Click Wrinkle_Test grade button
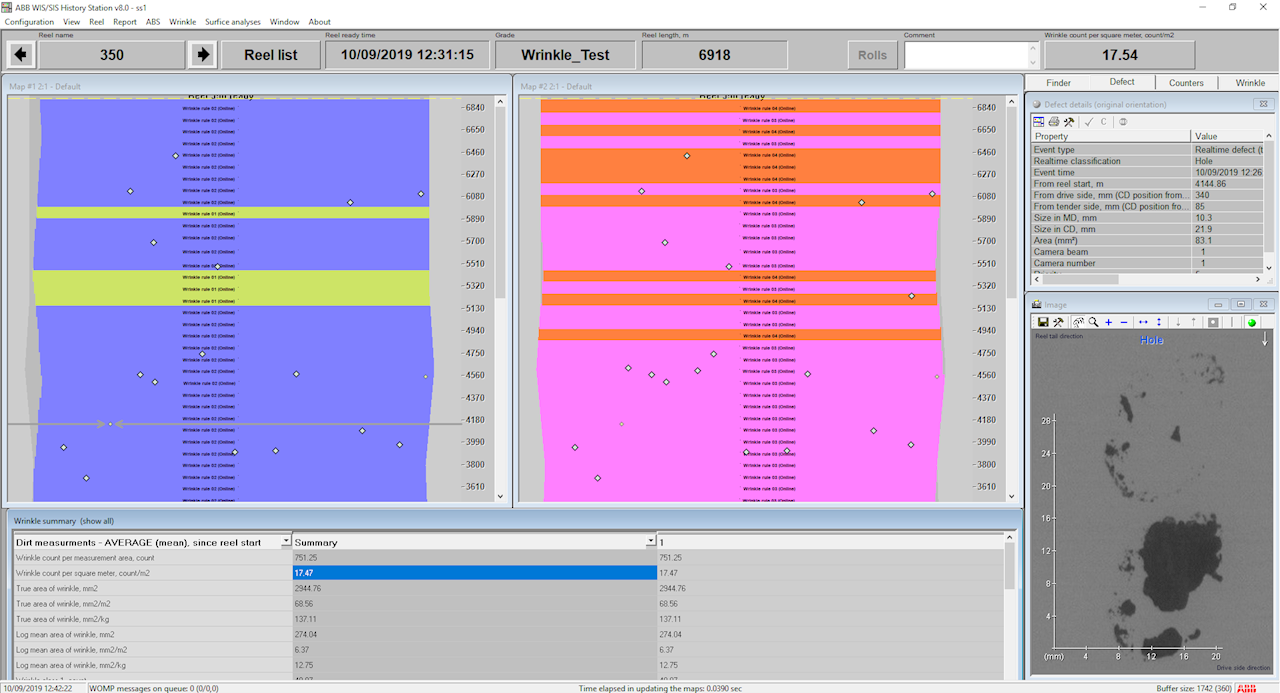 [565, 55]
